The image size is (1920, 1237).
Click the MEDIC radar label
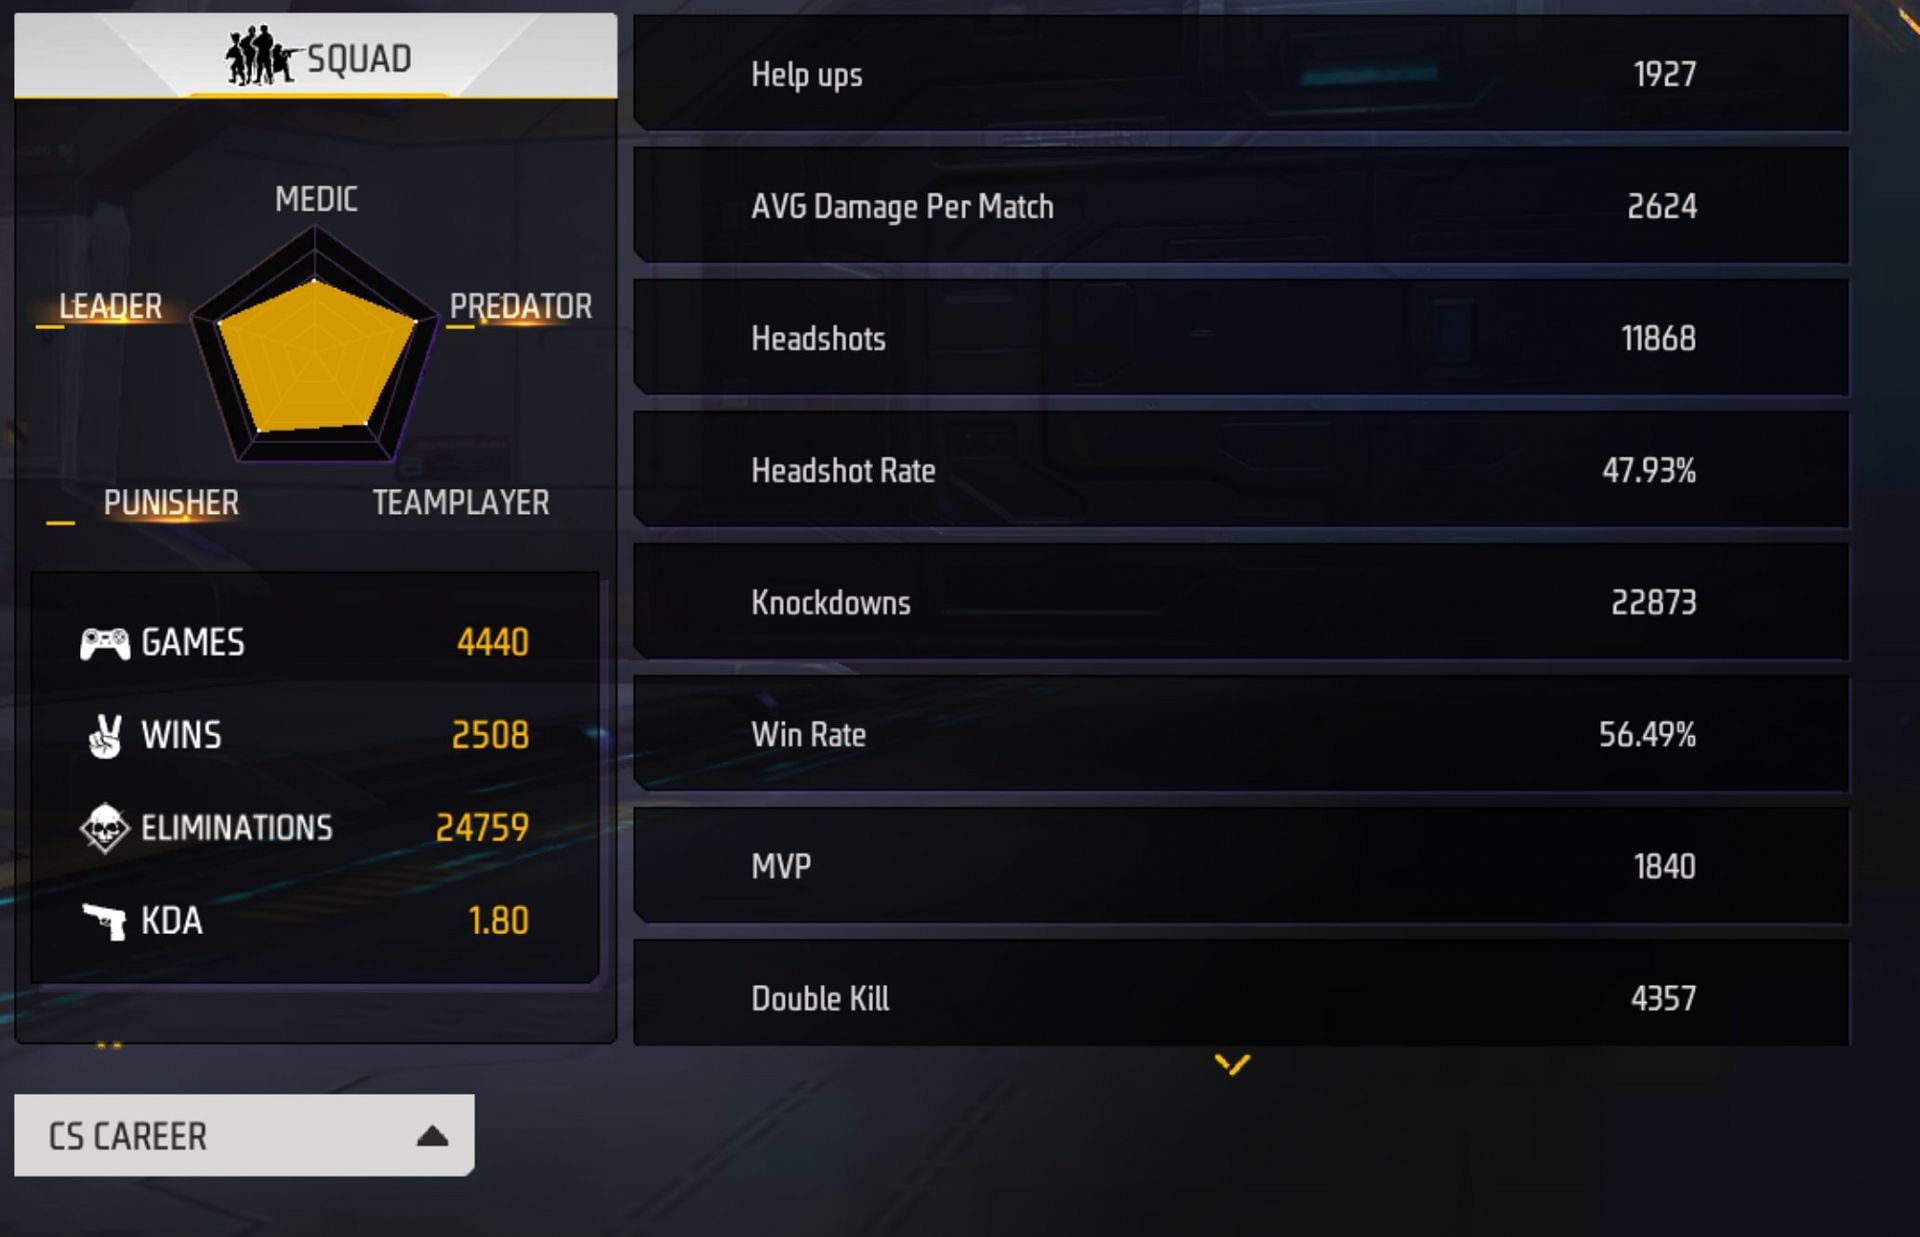click(316, 199)
